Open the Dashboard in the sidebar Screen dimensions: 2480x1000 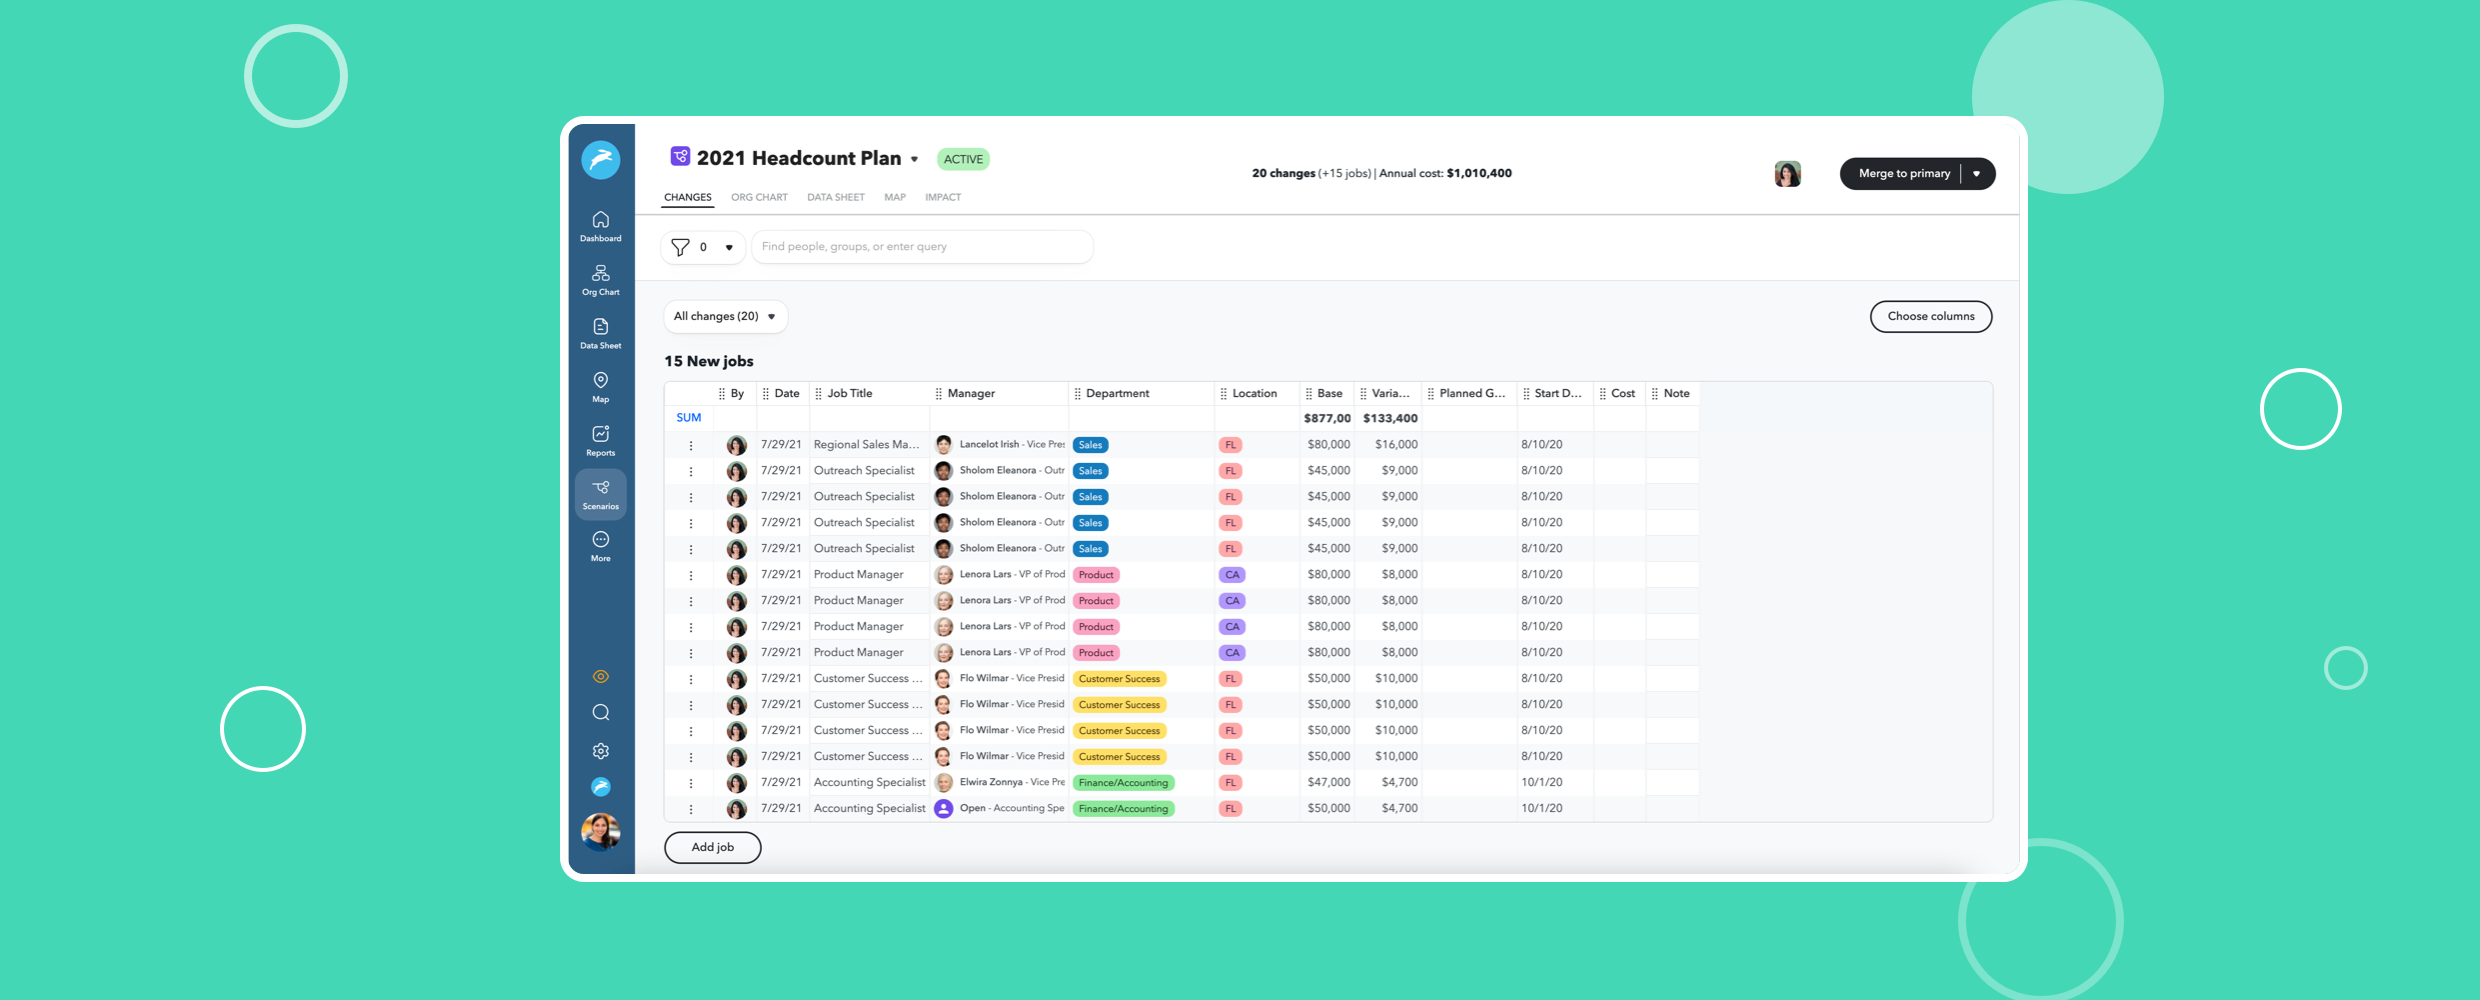coord(600,226)
